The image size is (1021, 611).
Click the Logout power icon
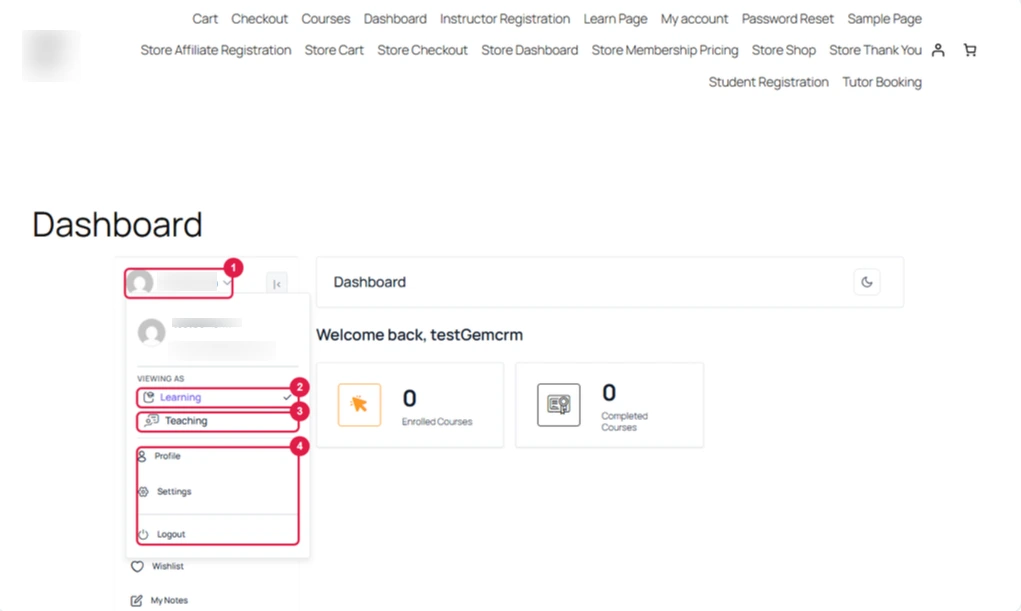click(x=143, y=534)
